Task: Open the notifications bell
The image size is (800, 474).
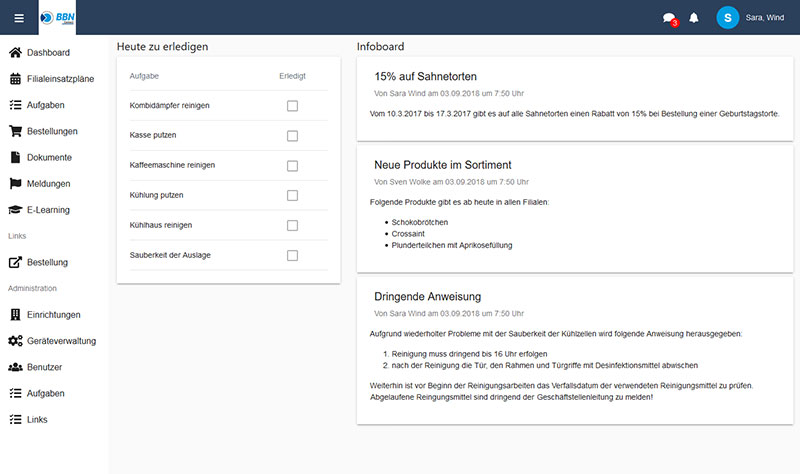Action: pos(694,18)
